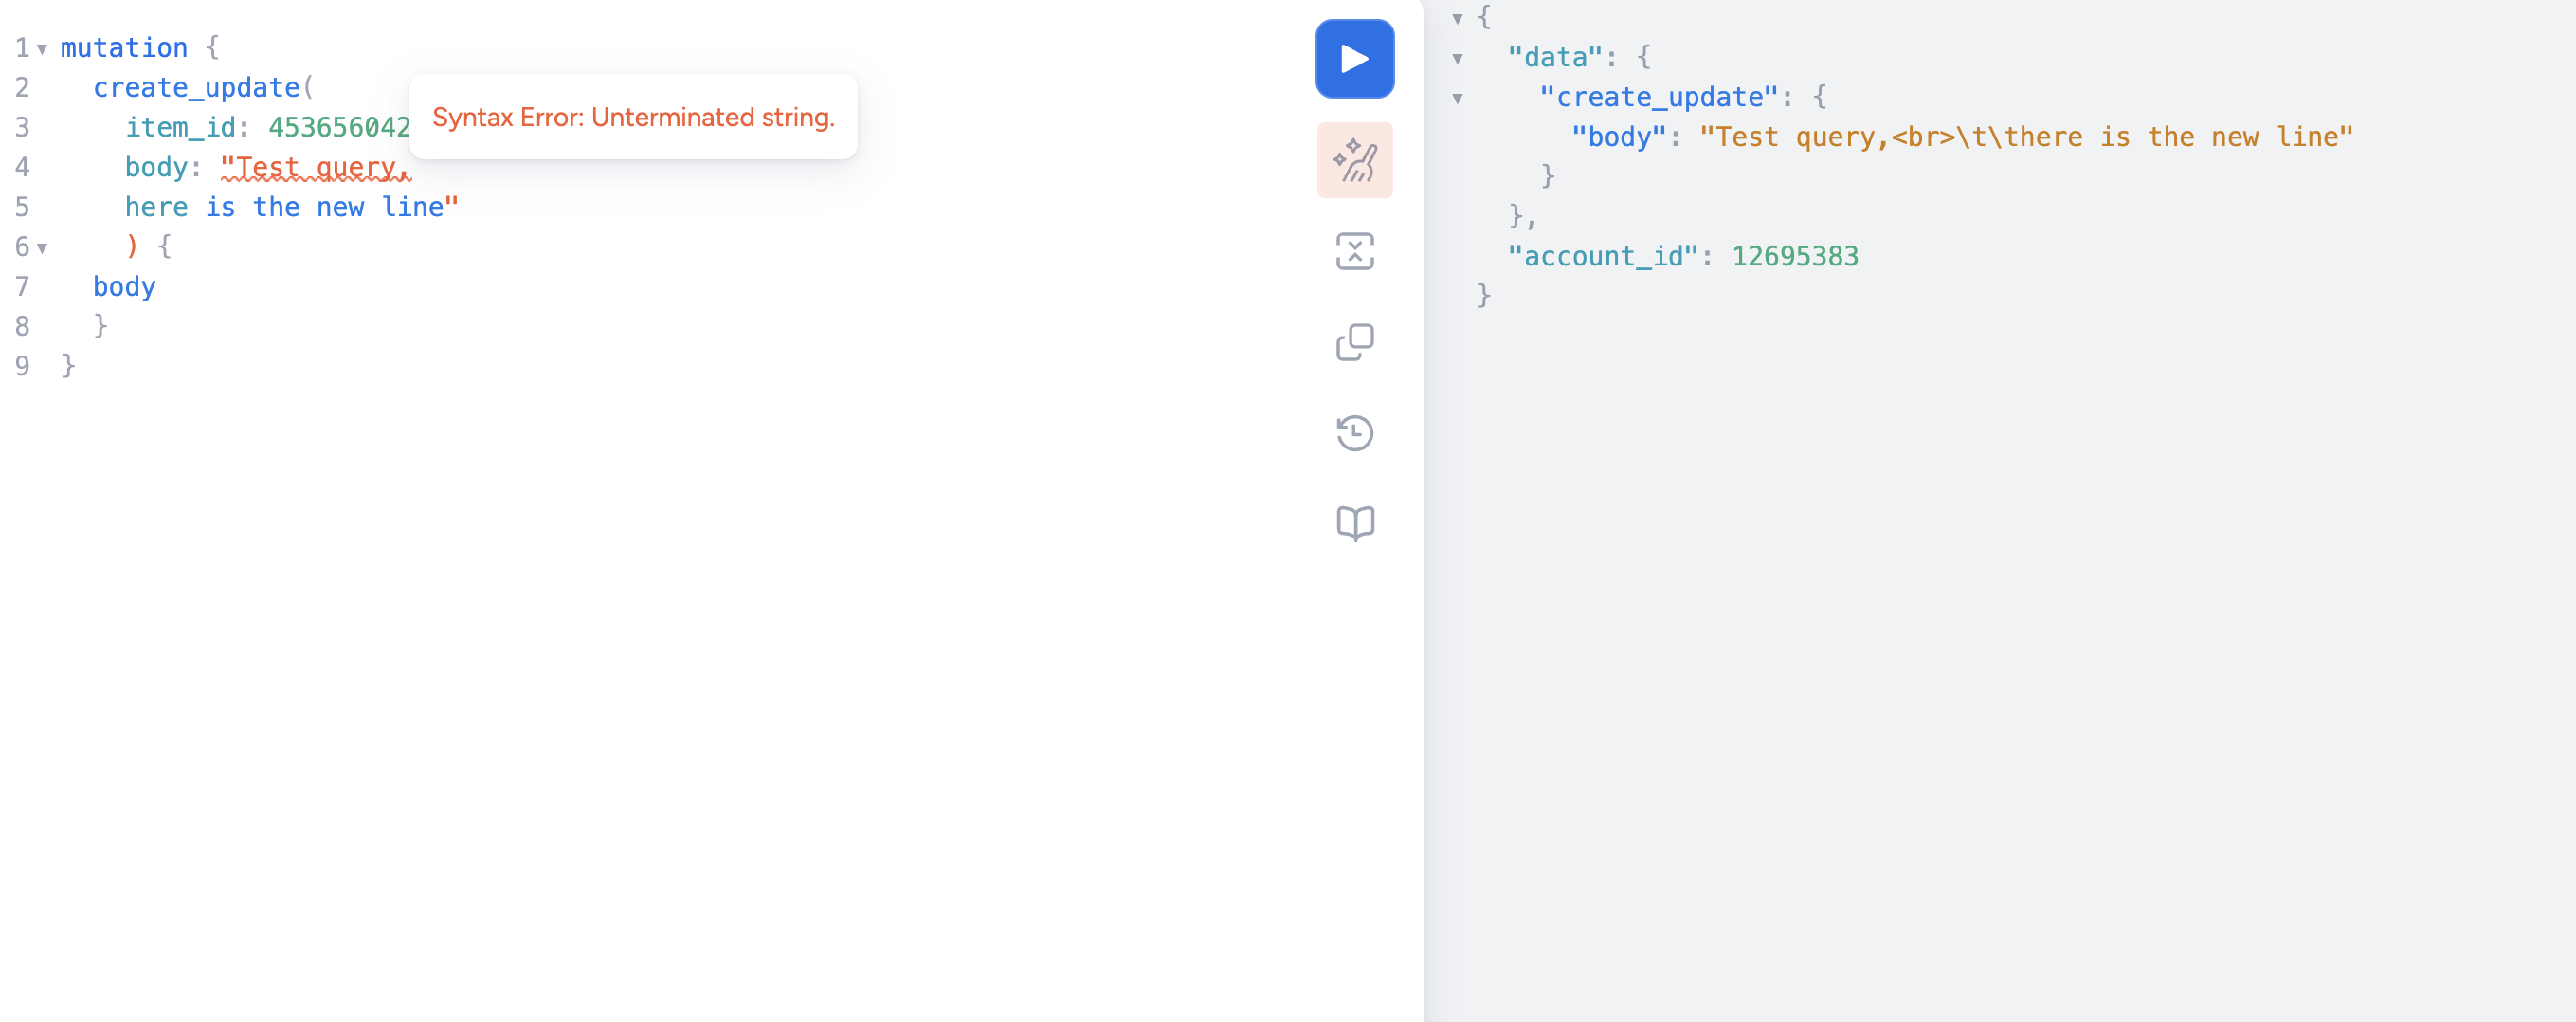Click the item_id argument label on line 3

(180, 127)
